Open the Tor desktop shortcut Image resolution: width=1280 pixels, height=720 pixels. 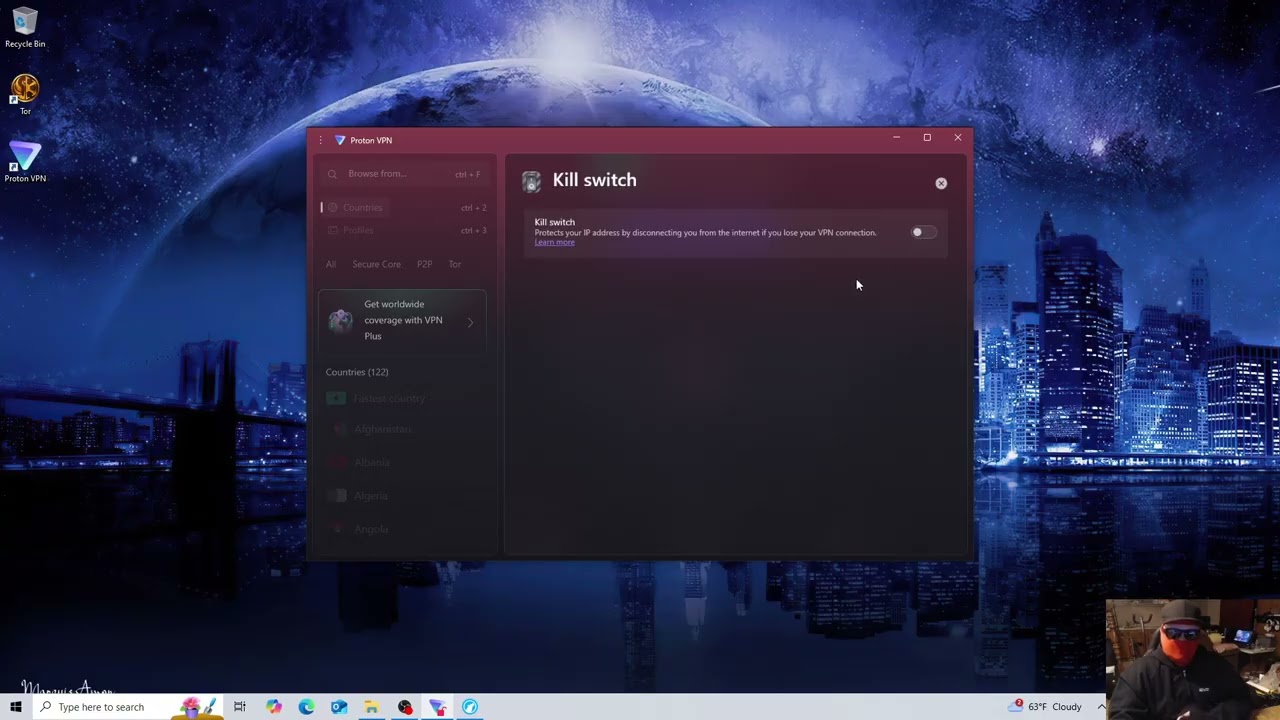[x=25, y=95]
